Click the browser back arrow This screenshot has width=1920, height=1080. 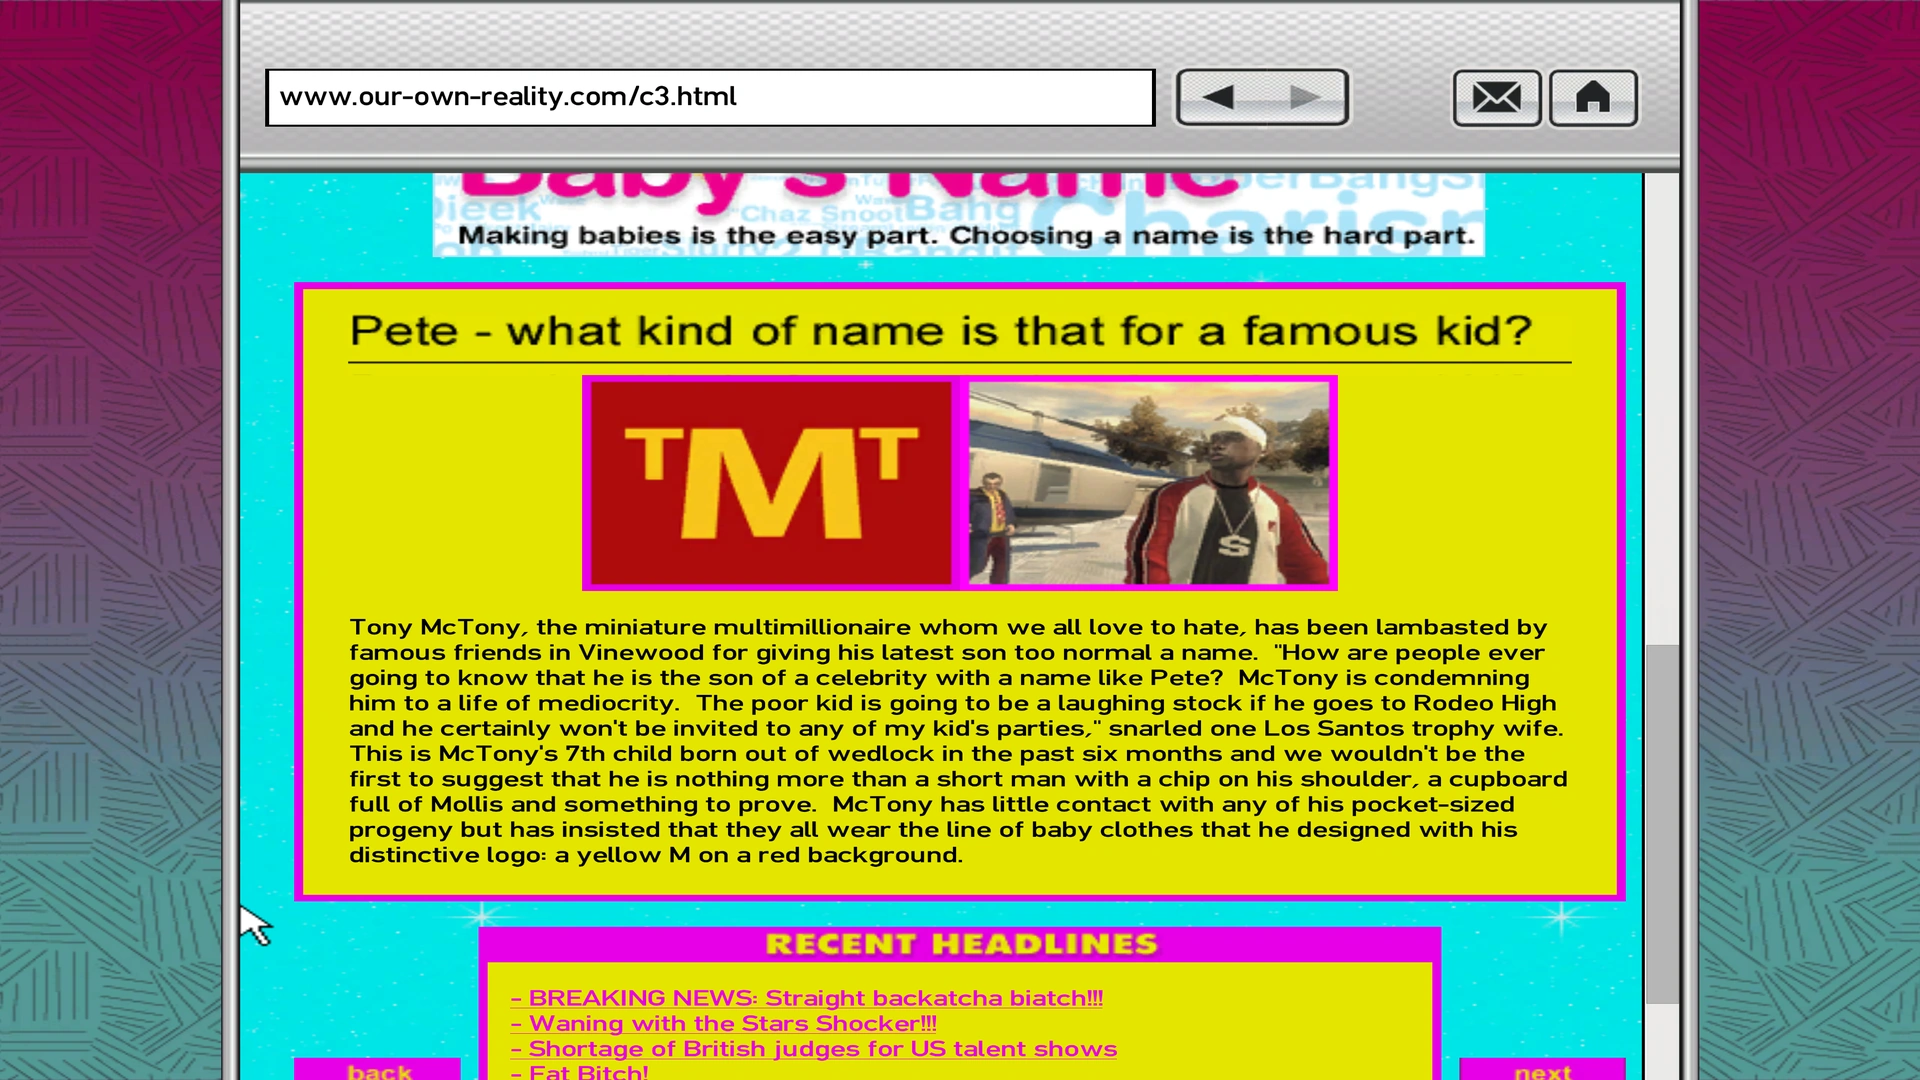click(x=1218, y=97)
